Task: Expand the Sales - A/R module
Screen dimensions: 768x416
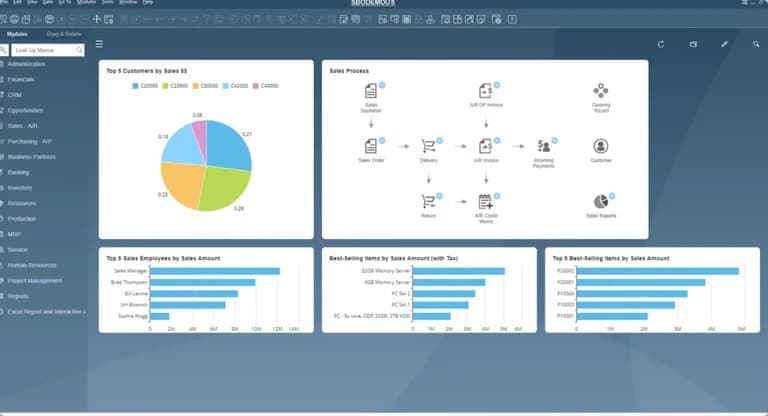Action: 22,126
